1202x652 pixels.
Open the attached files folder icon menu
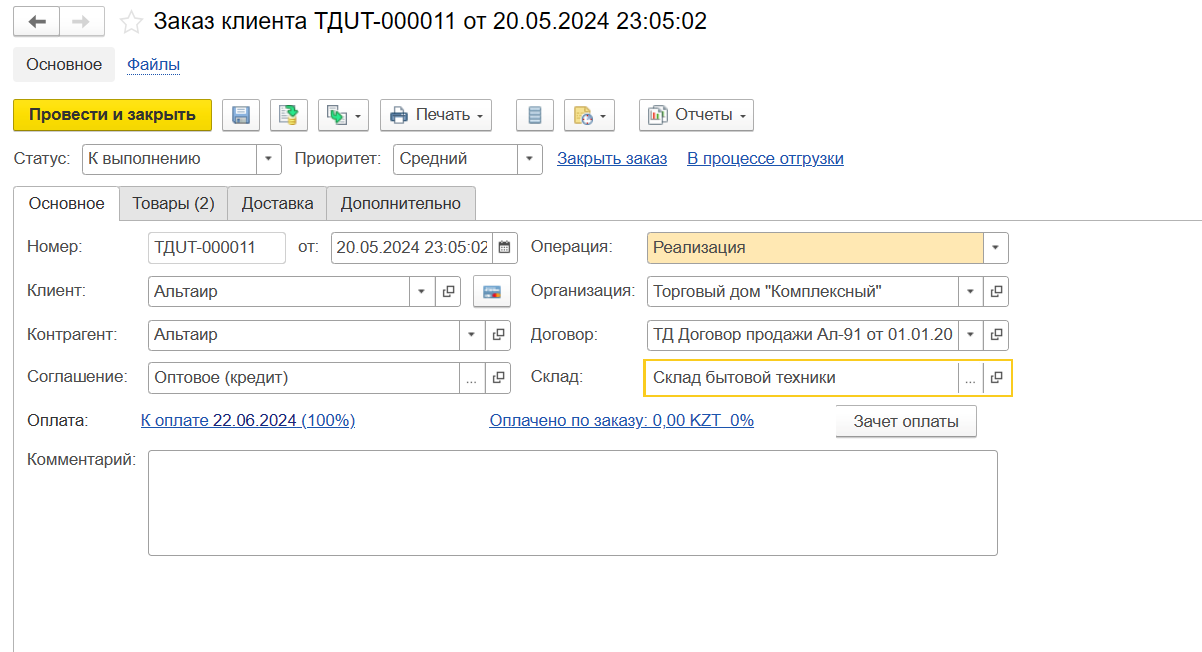click(589, 115)
